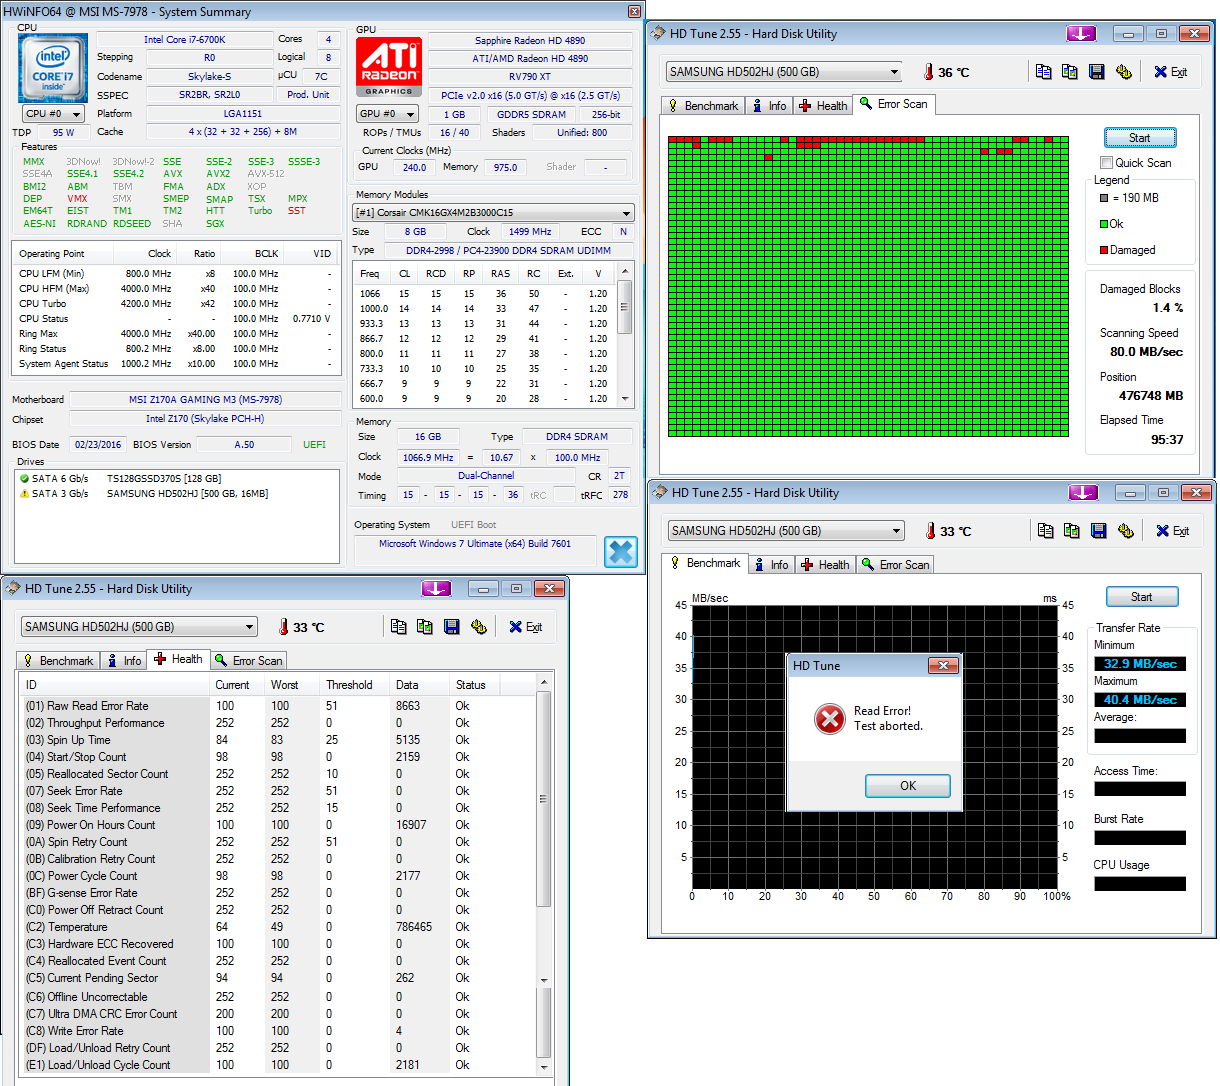Viewport: 1220px width, 1086px height.
Task: Click SATA 3 Gb/s warning drive icon
Action: 24,493
